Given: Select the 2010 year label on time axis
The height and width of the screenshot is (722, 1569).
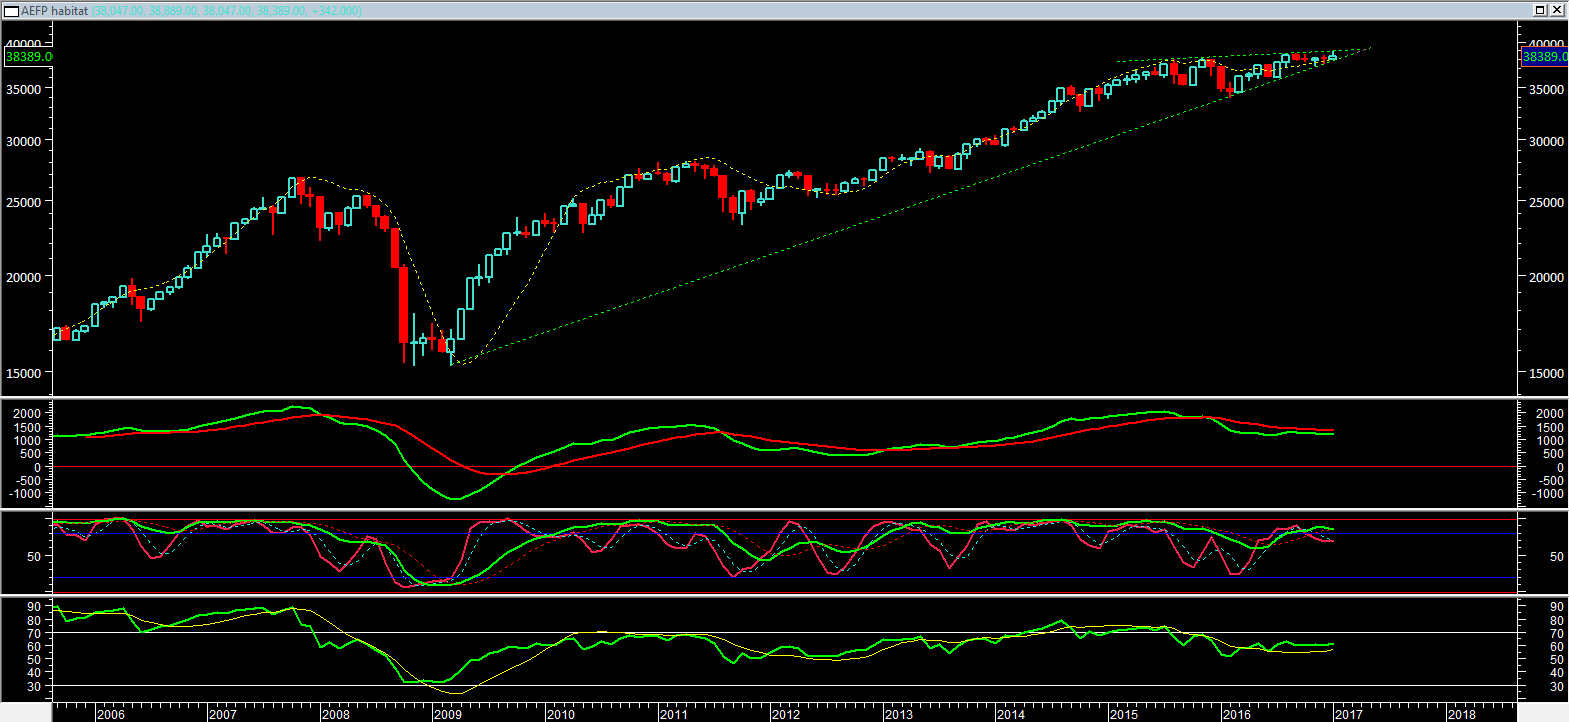Looking at the screenshot, I should pos(561,714).
